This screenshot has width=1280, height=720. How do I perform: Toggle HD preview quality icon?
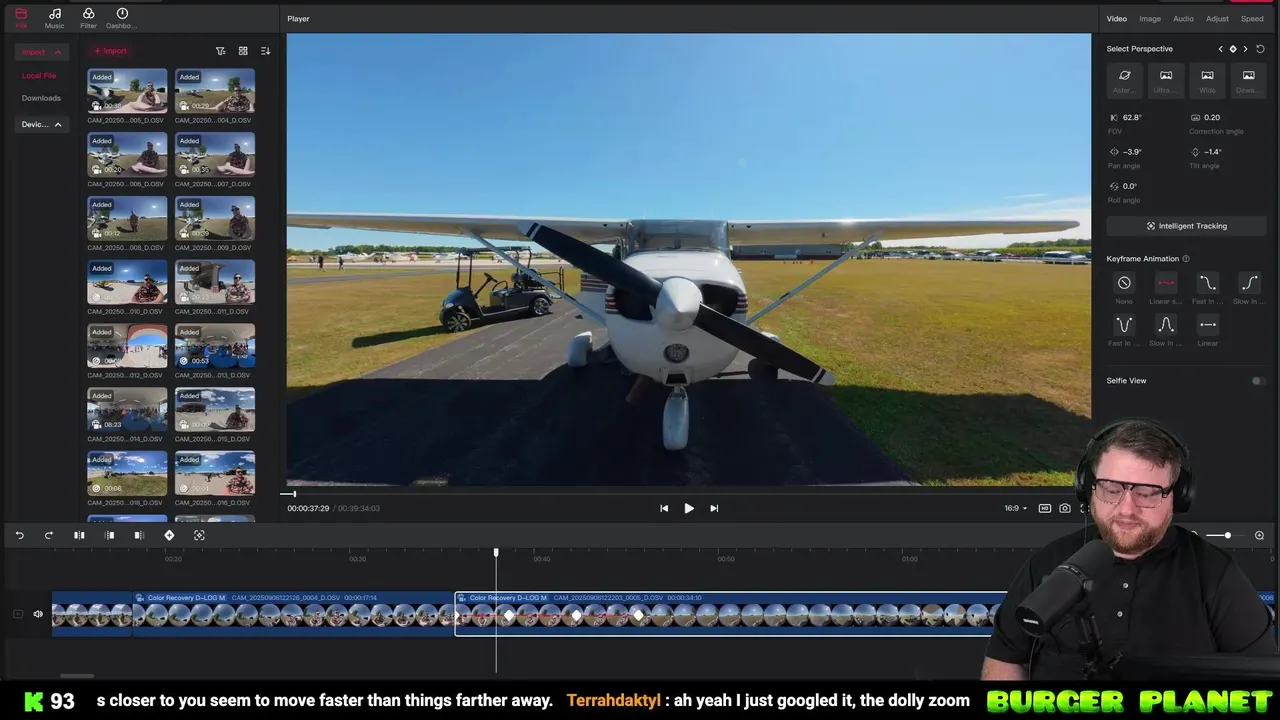pos(1045,508)
